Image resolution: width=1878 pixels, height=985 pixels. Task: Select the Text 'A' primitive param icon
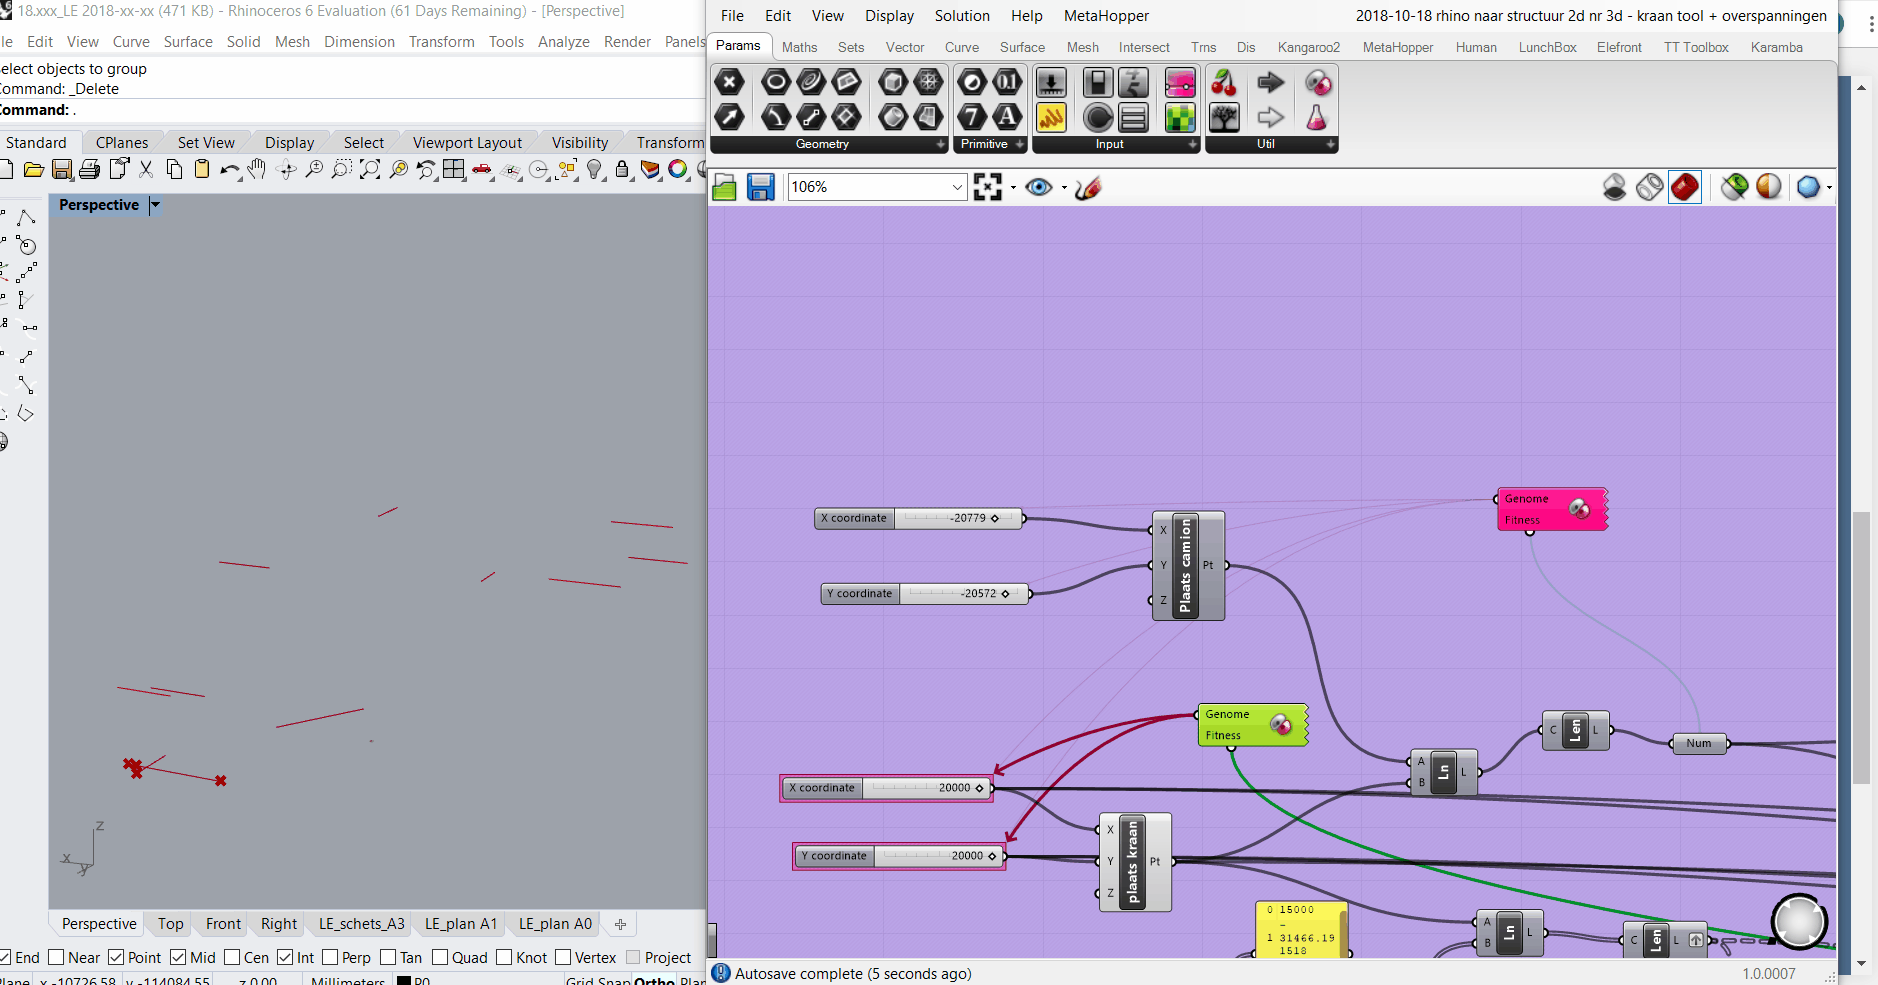tap(1008, 117)
